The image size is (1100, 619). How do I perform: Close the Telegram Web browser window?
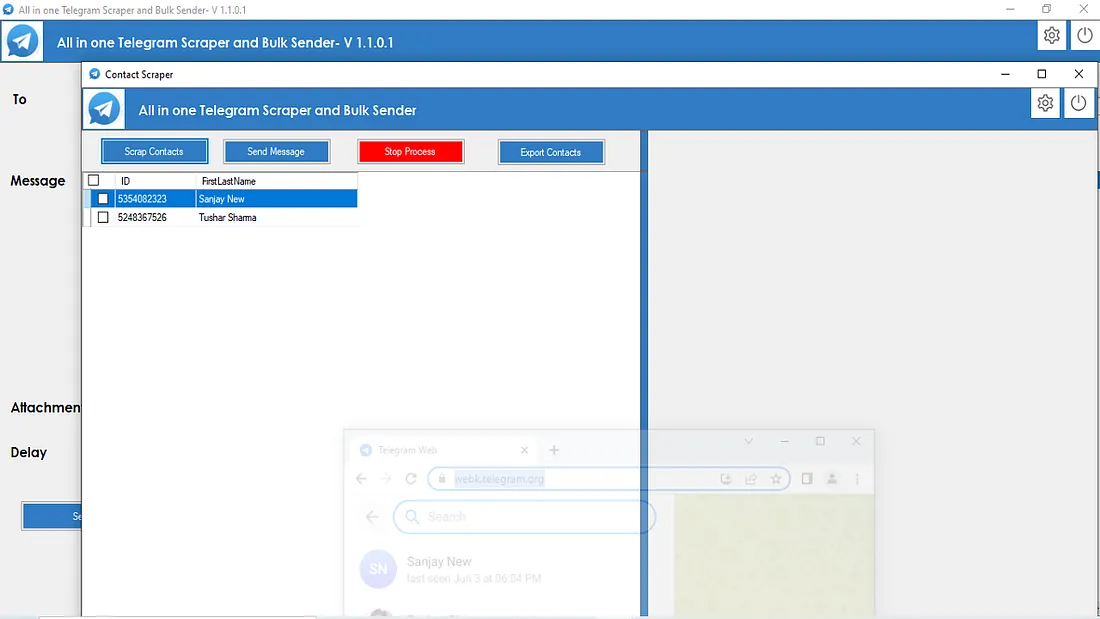[x=856, y=441]
